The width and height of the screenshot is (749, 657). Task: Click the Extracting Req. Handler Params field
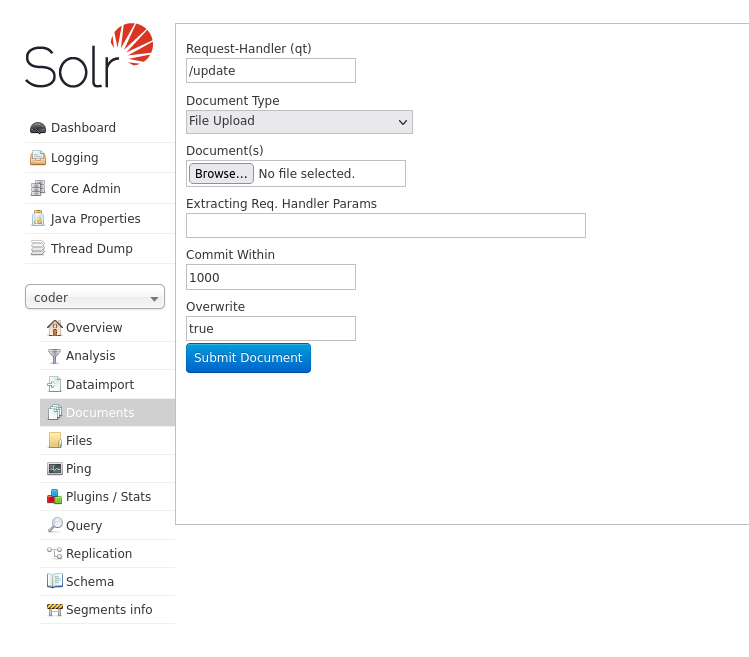click(385, 226)
